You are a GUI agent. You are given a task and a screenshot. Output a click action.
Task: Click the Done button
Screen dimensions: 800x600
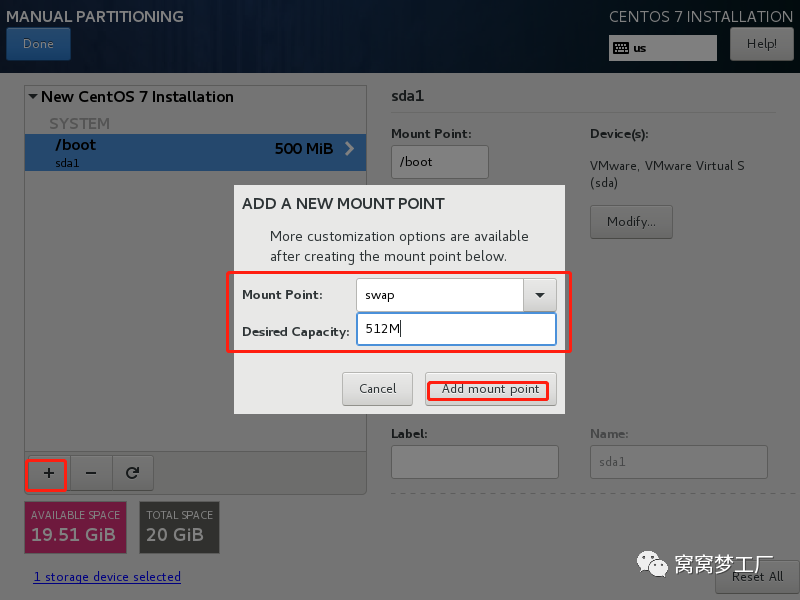click(x=38, y=44)
